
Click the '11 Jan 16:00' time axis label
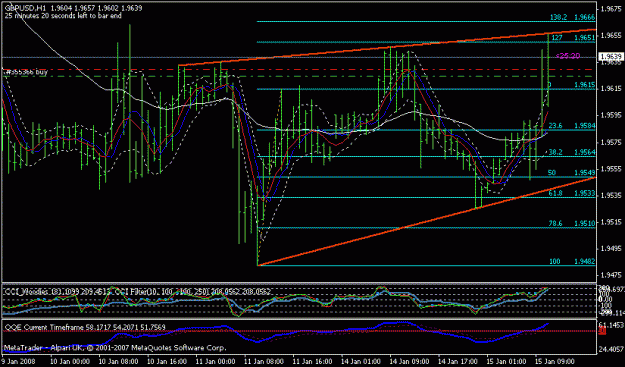pyautogui.click(x=312, y=361)
